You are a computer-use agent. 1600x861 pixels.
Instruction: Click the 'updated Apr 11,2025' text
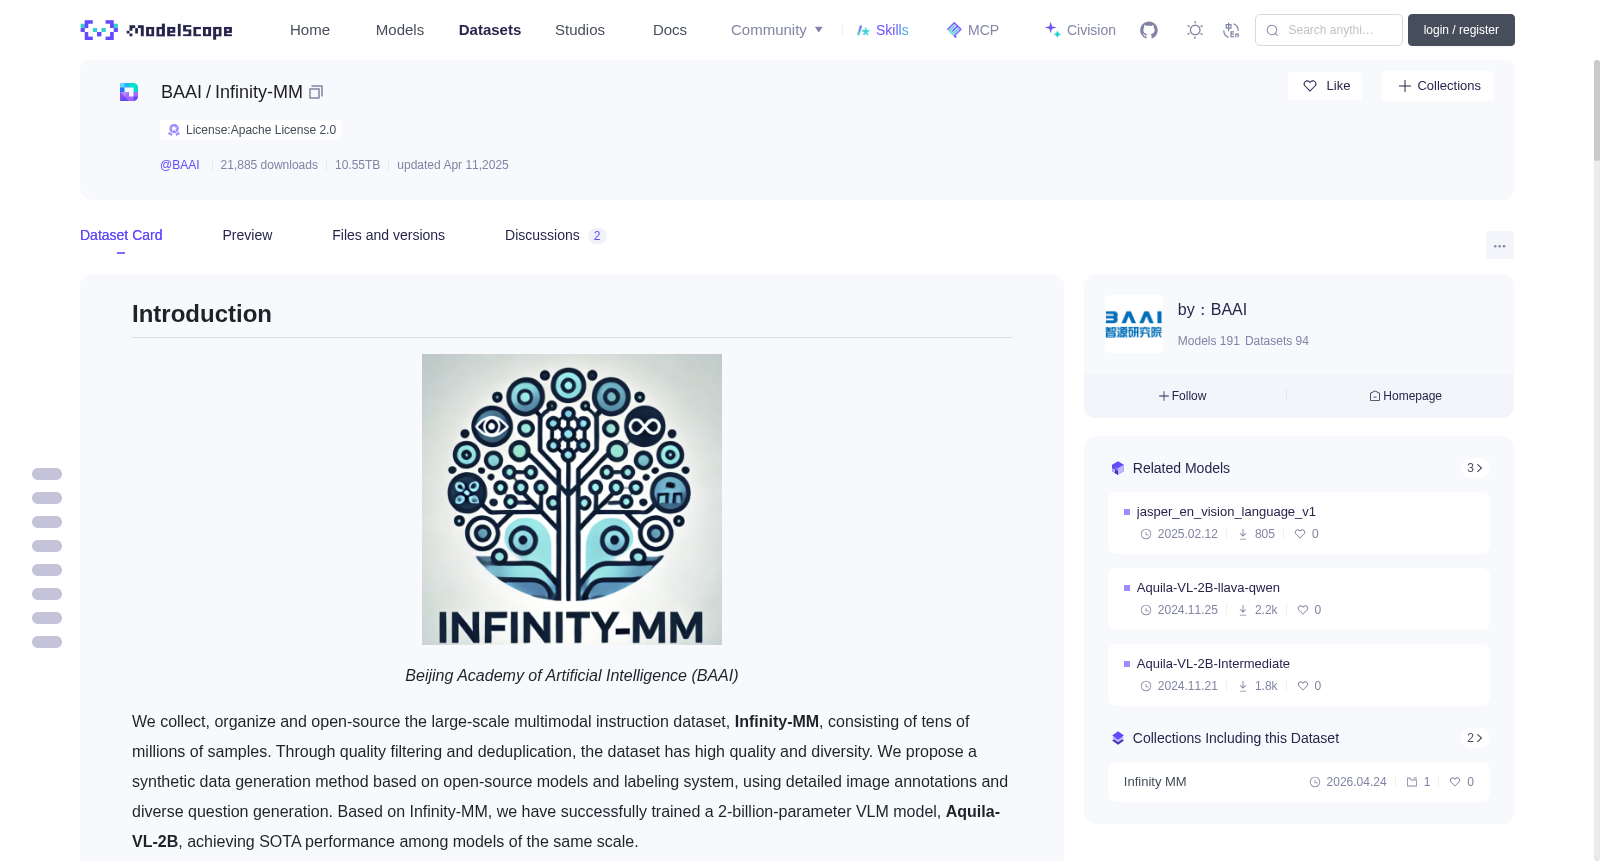tap(453, 165)
